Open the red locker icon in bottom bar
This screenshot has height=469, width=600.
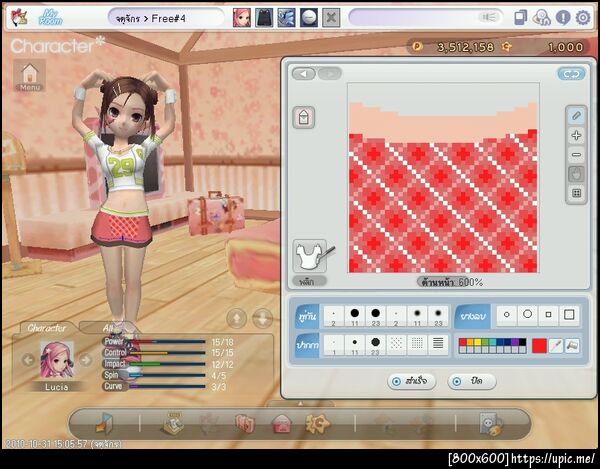[245, 424]
